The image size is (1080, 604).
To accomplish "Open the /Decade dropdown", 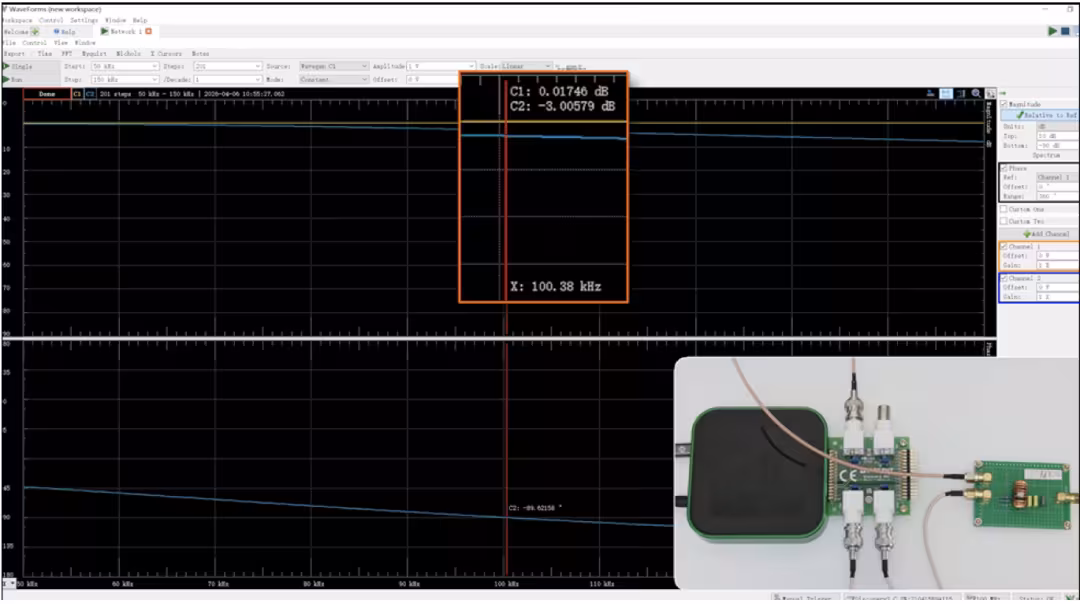I will (227, 79).
